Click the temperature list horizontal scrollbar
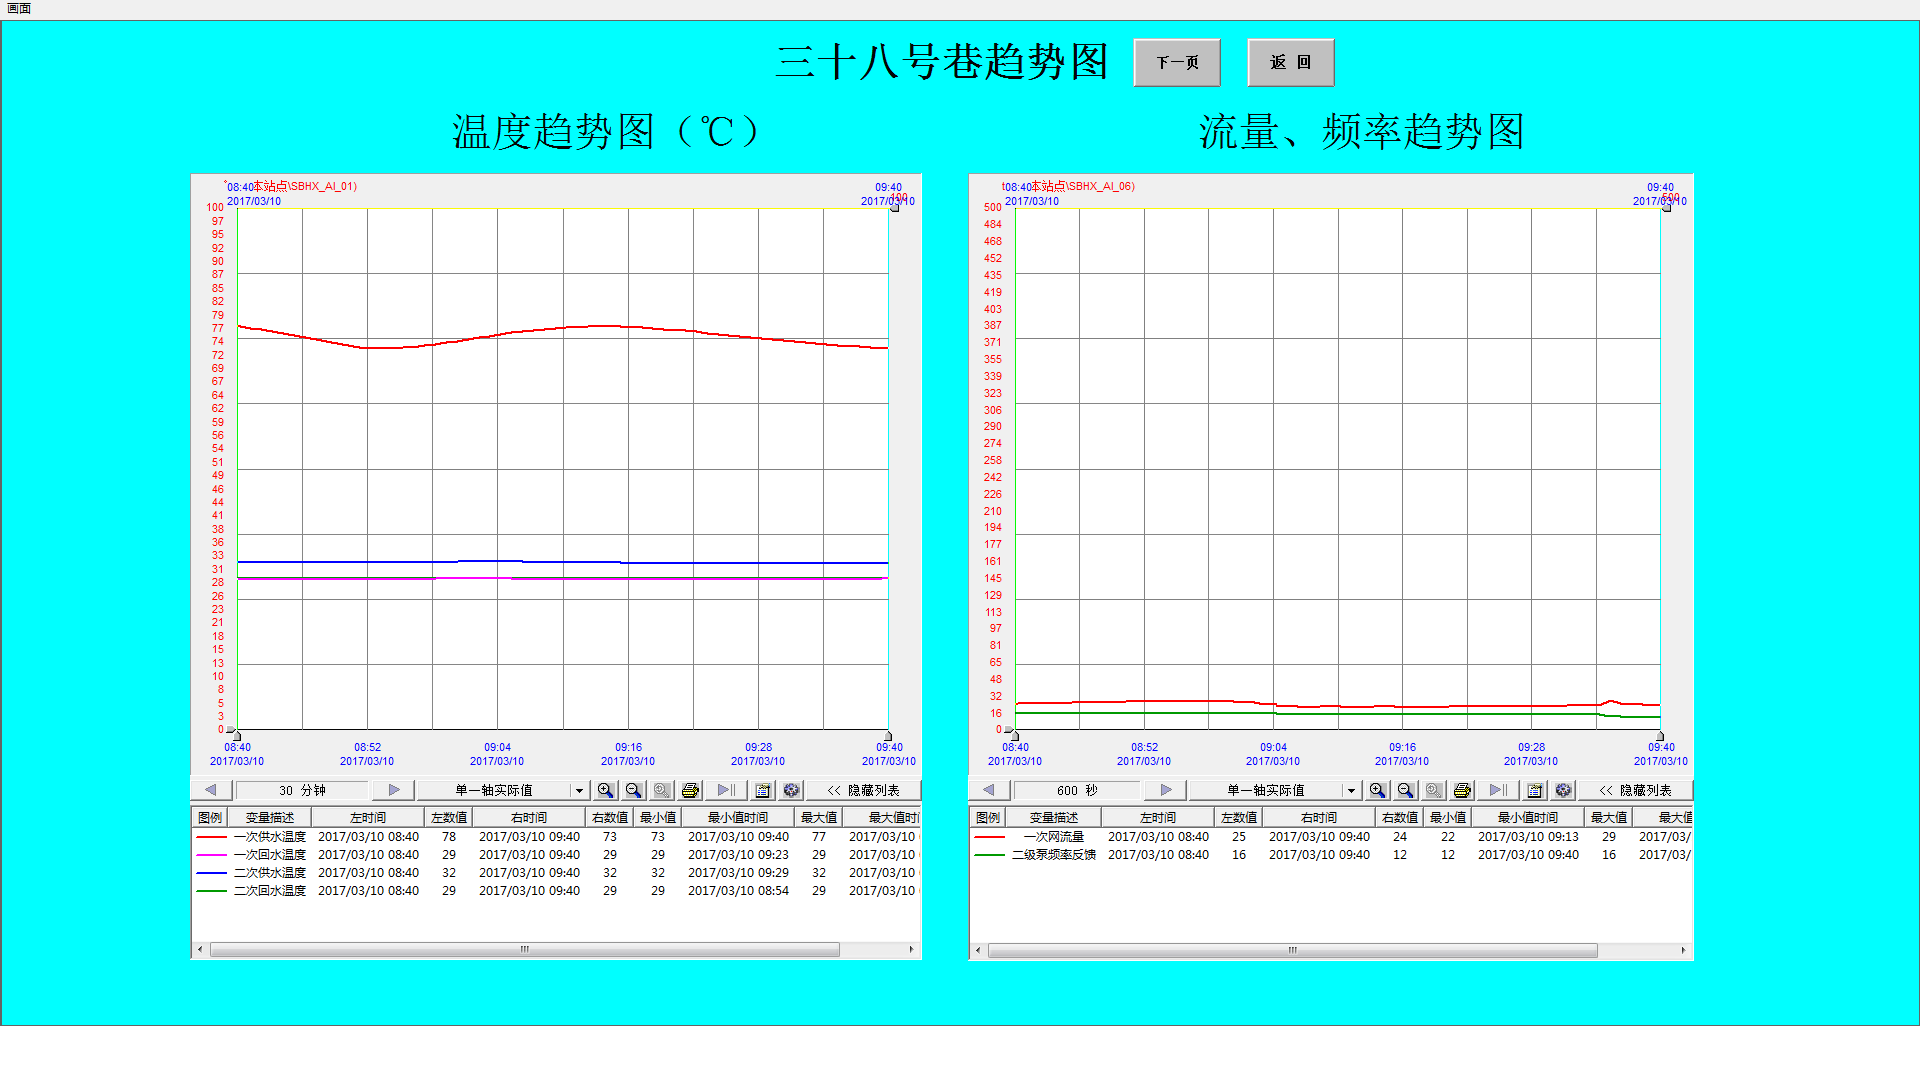This screenshot has height=1080, width=1920. 524,949
